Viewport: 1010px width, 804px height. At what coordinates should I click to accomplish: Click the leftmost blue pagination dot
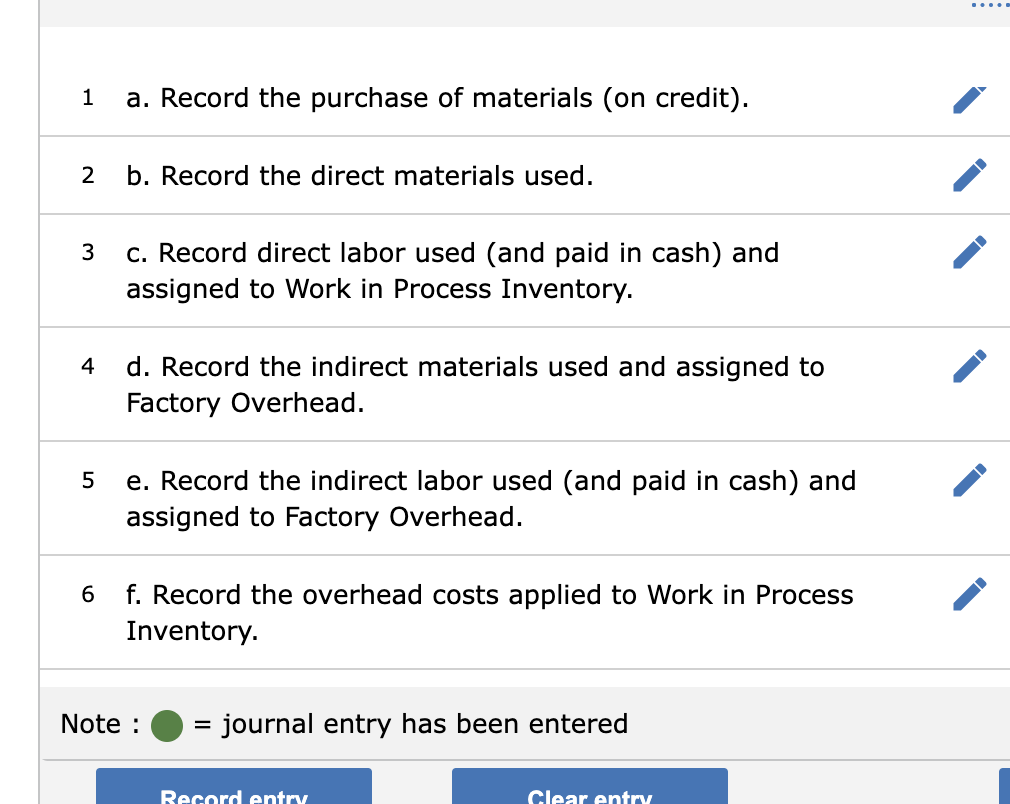pyautogui.click(x=972, y=6)
